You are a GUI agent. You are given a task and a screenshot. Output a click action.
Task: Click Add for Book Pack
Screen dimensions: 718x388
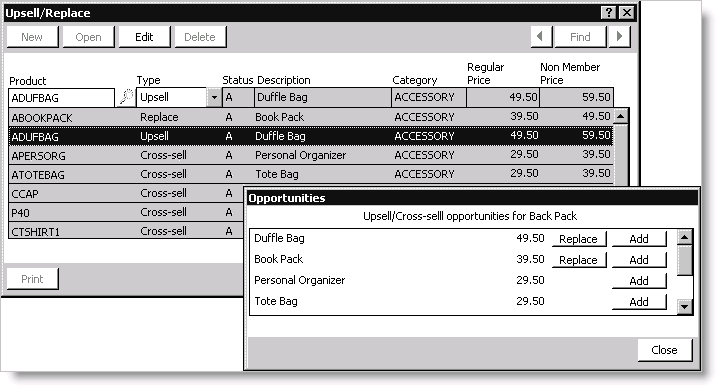click(x=639, y=260)
